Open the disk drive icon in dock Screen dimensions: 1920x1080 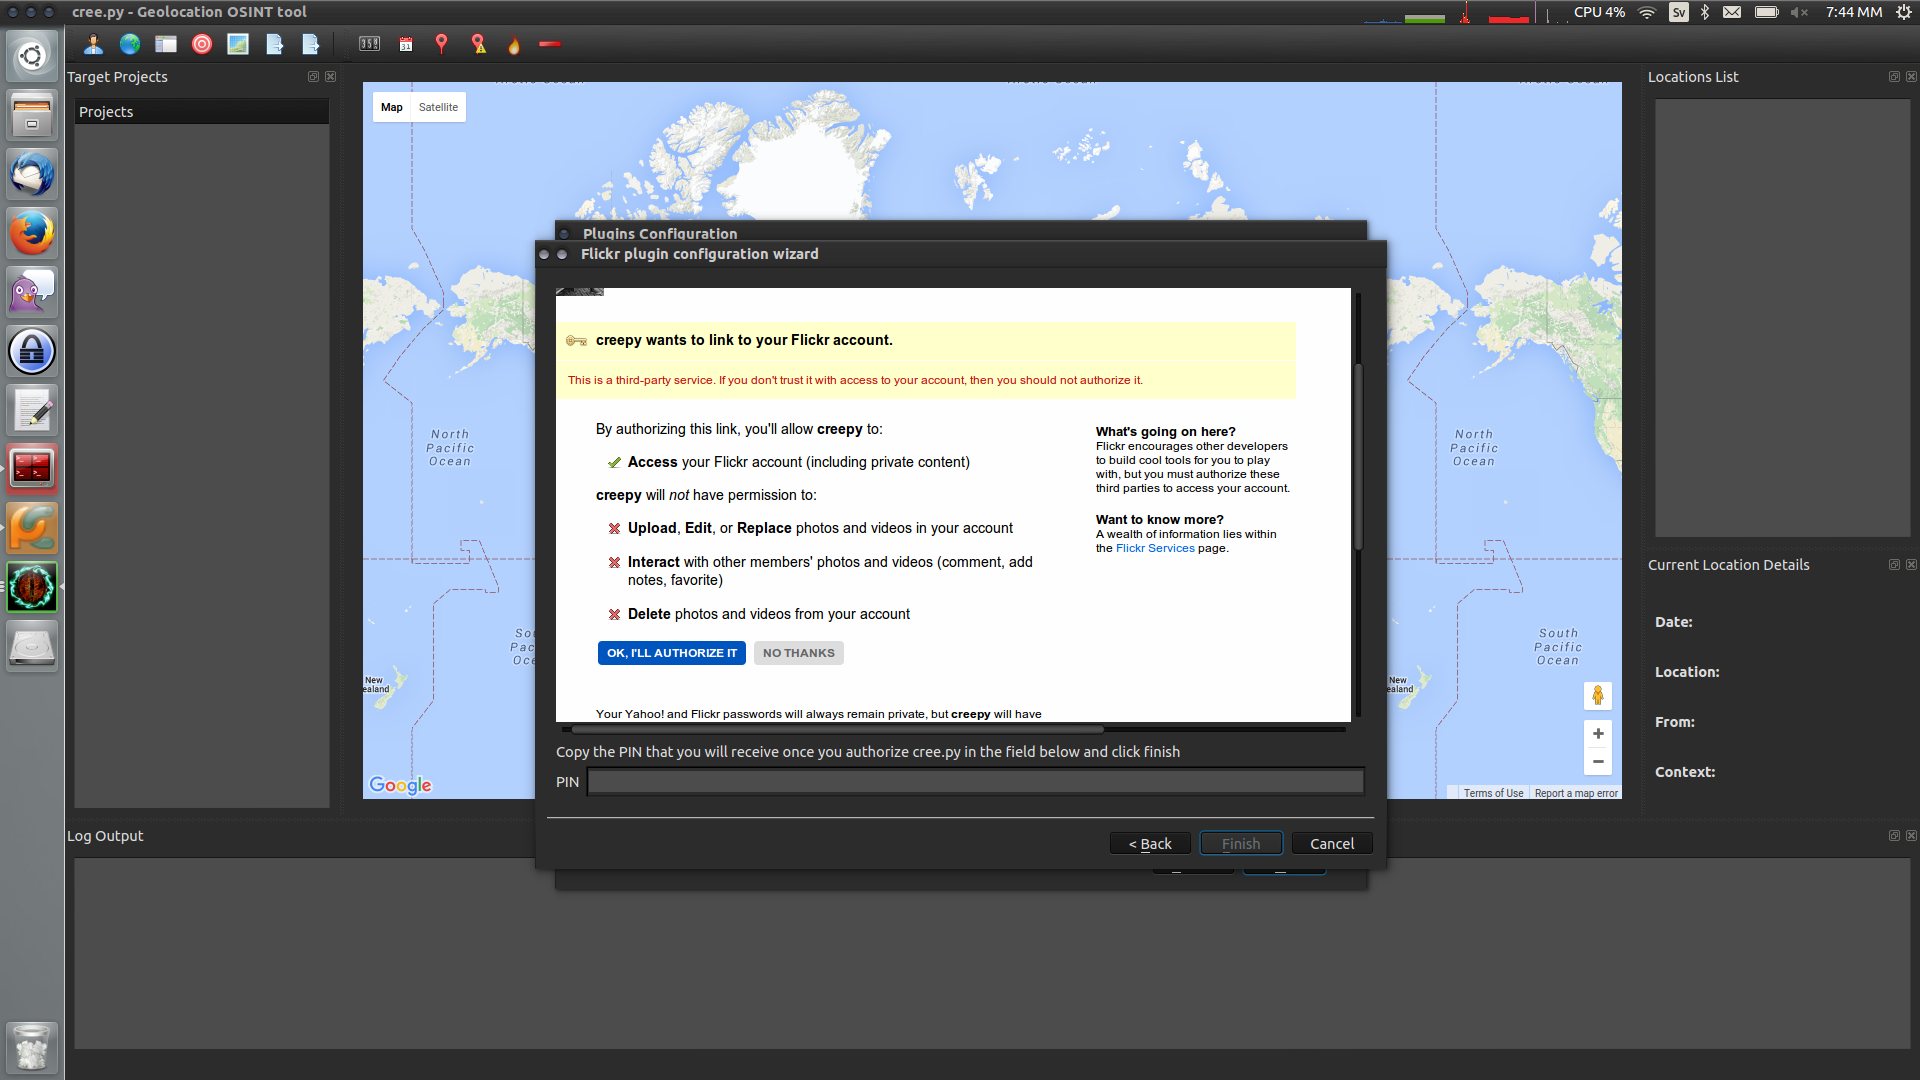pos(32,646)
